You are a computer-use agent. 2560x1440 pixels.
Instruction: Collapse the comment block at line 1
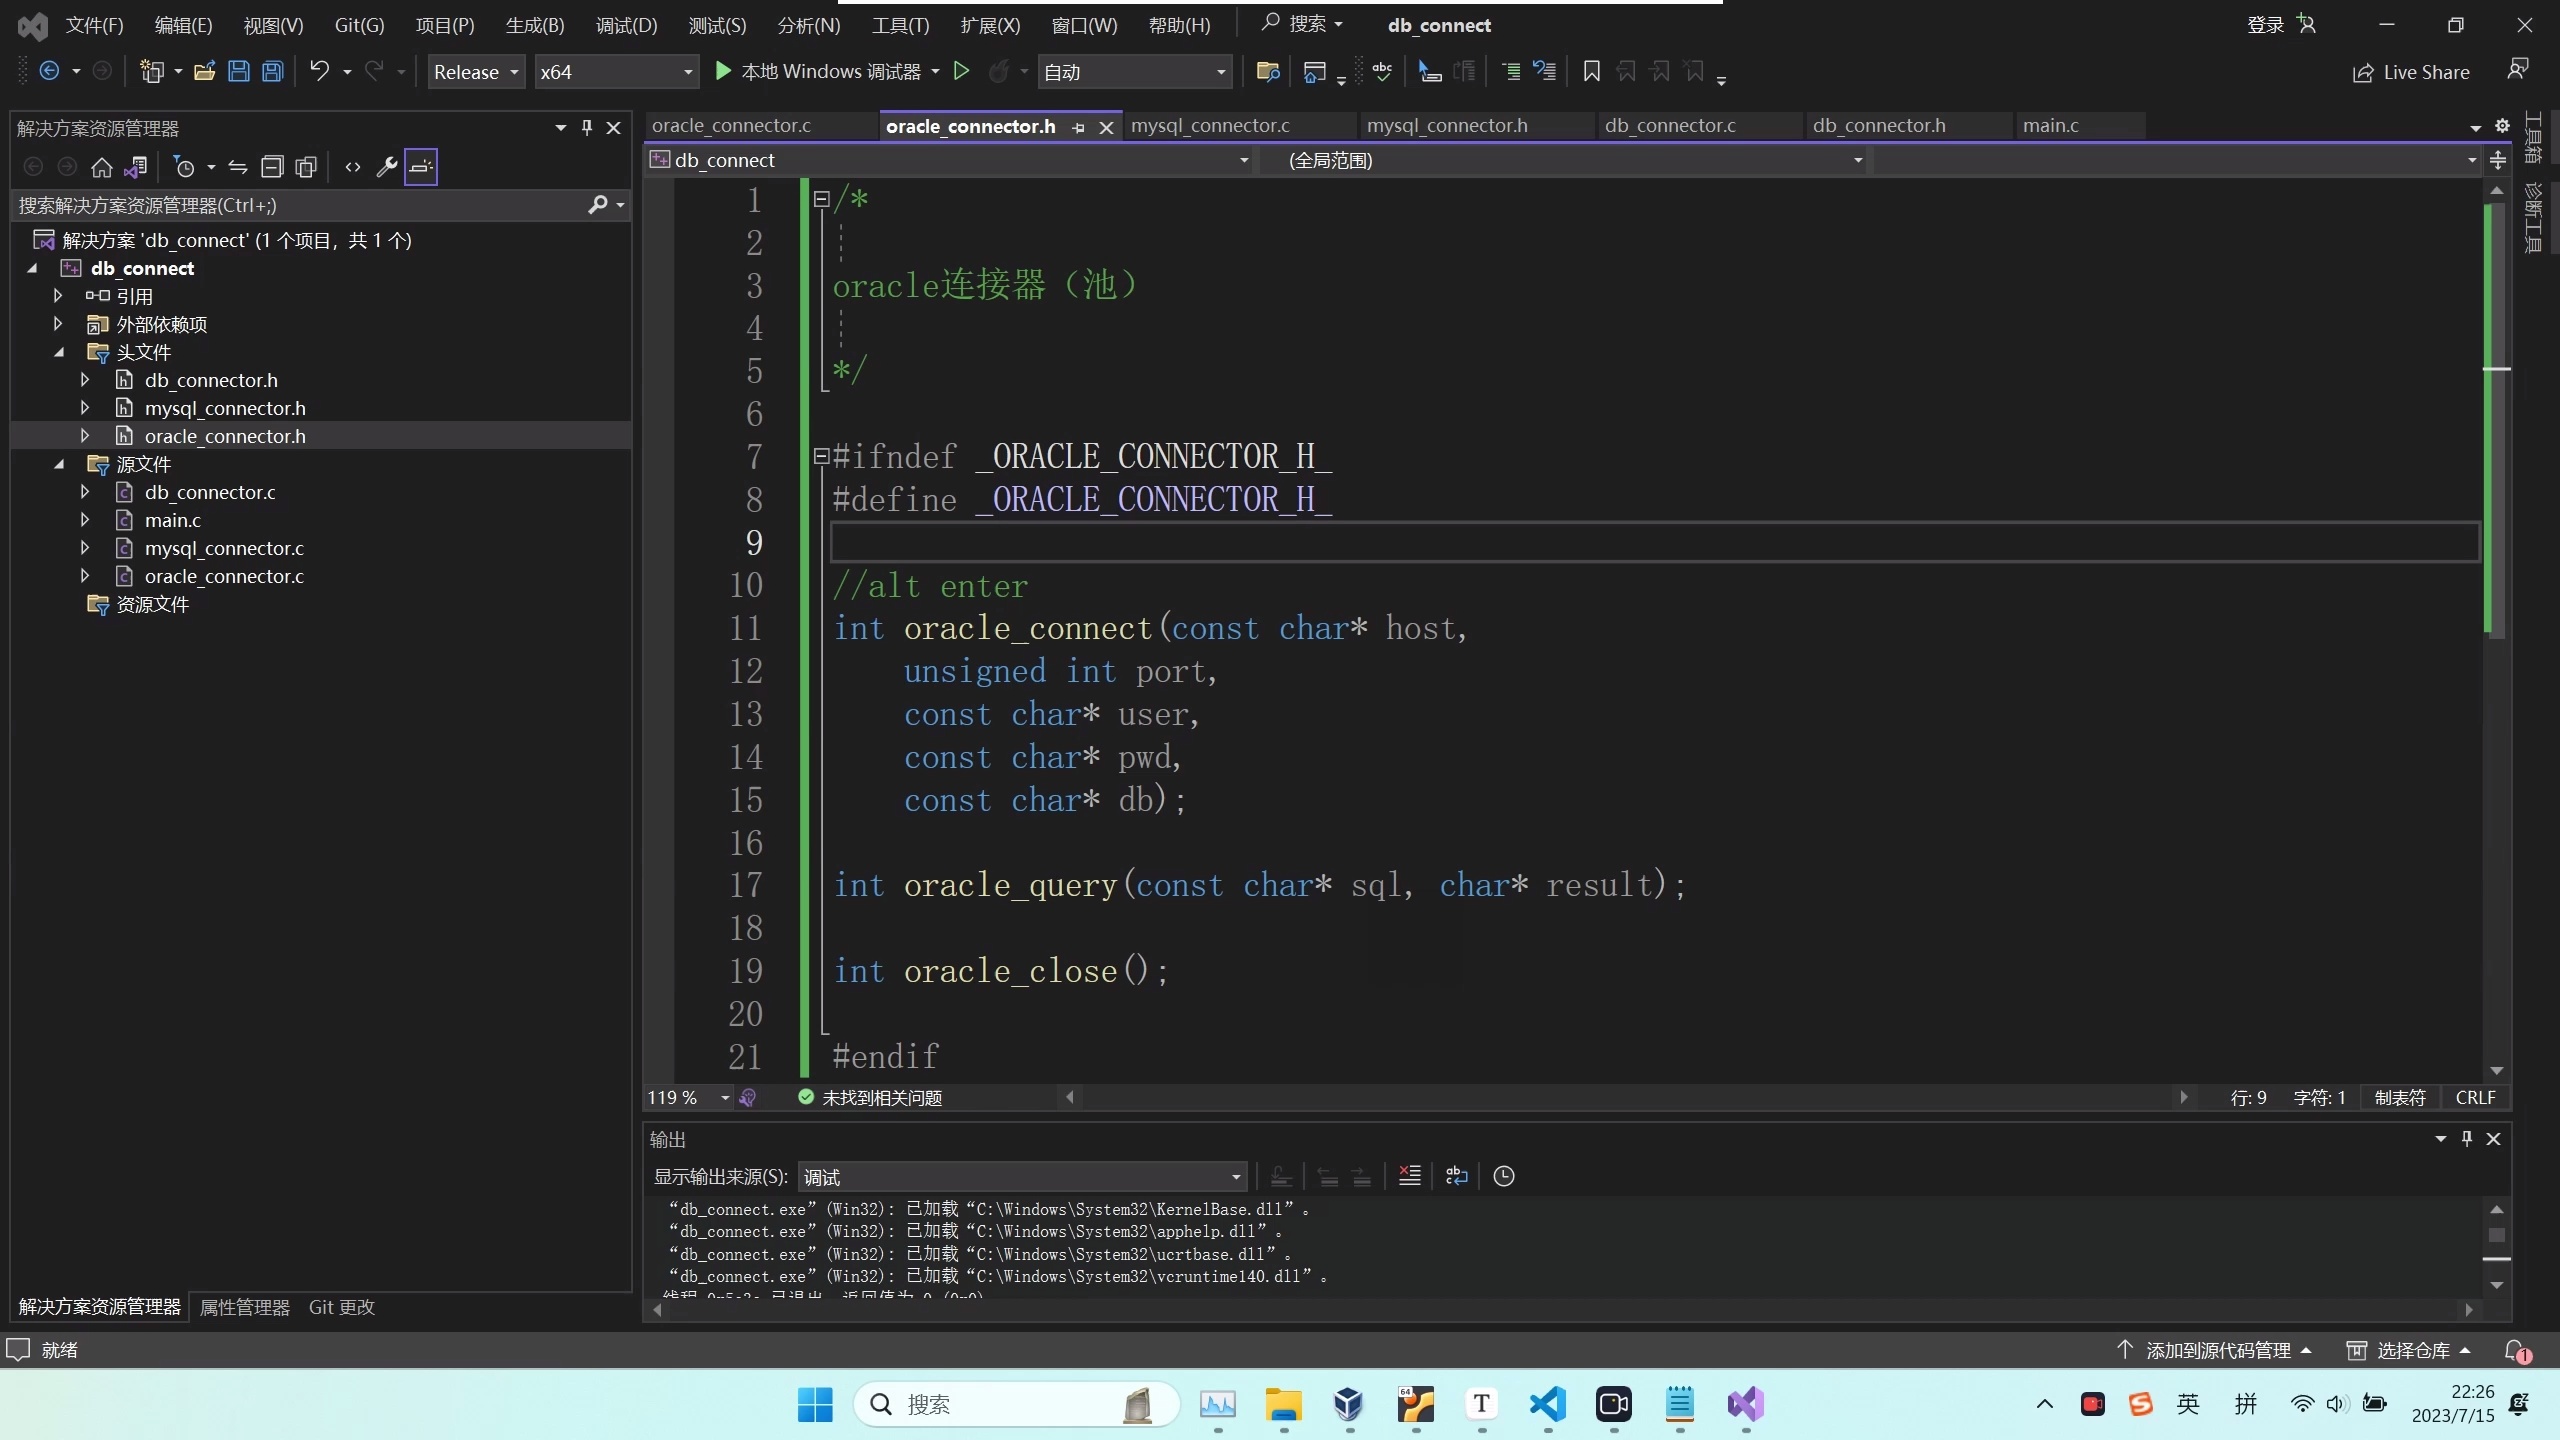tap(822, 199)
